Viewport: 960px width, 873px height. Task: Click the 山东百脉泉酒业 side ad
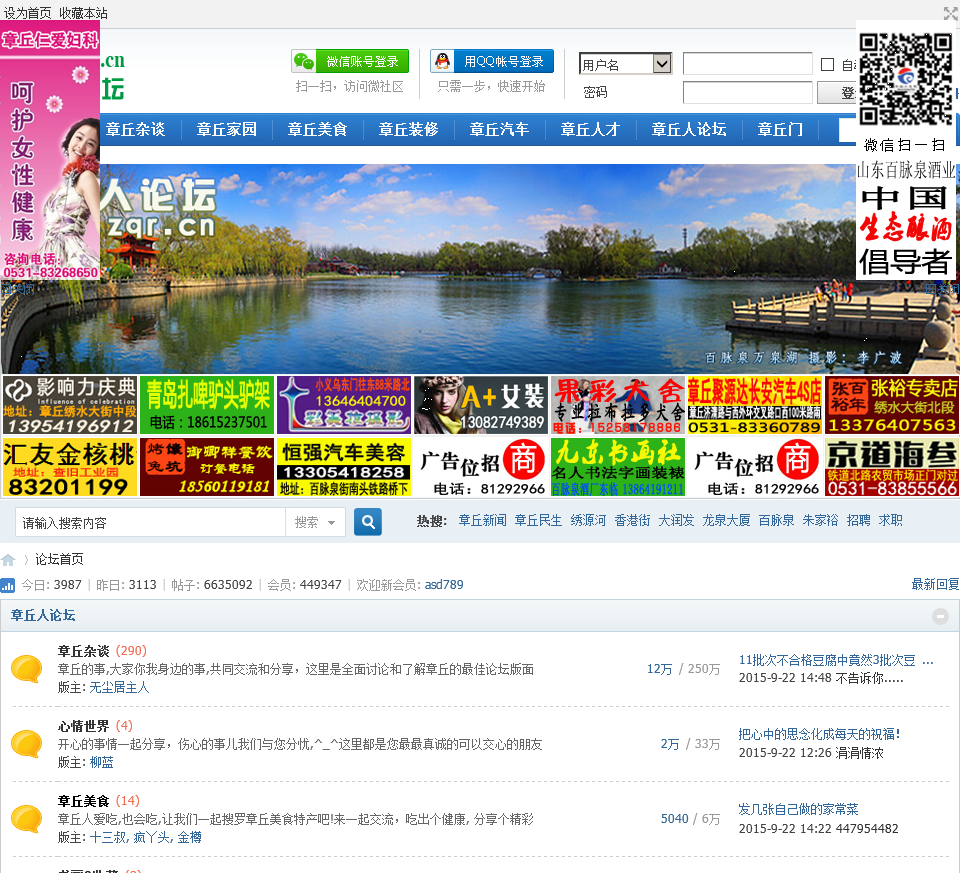point(906,220)
